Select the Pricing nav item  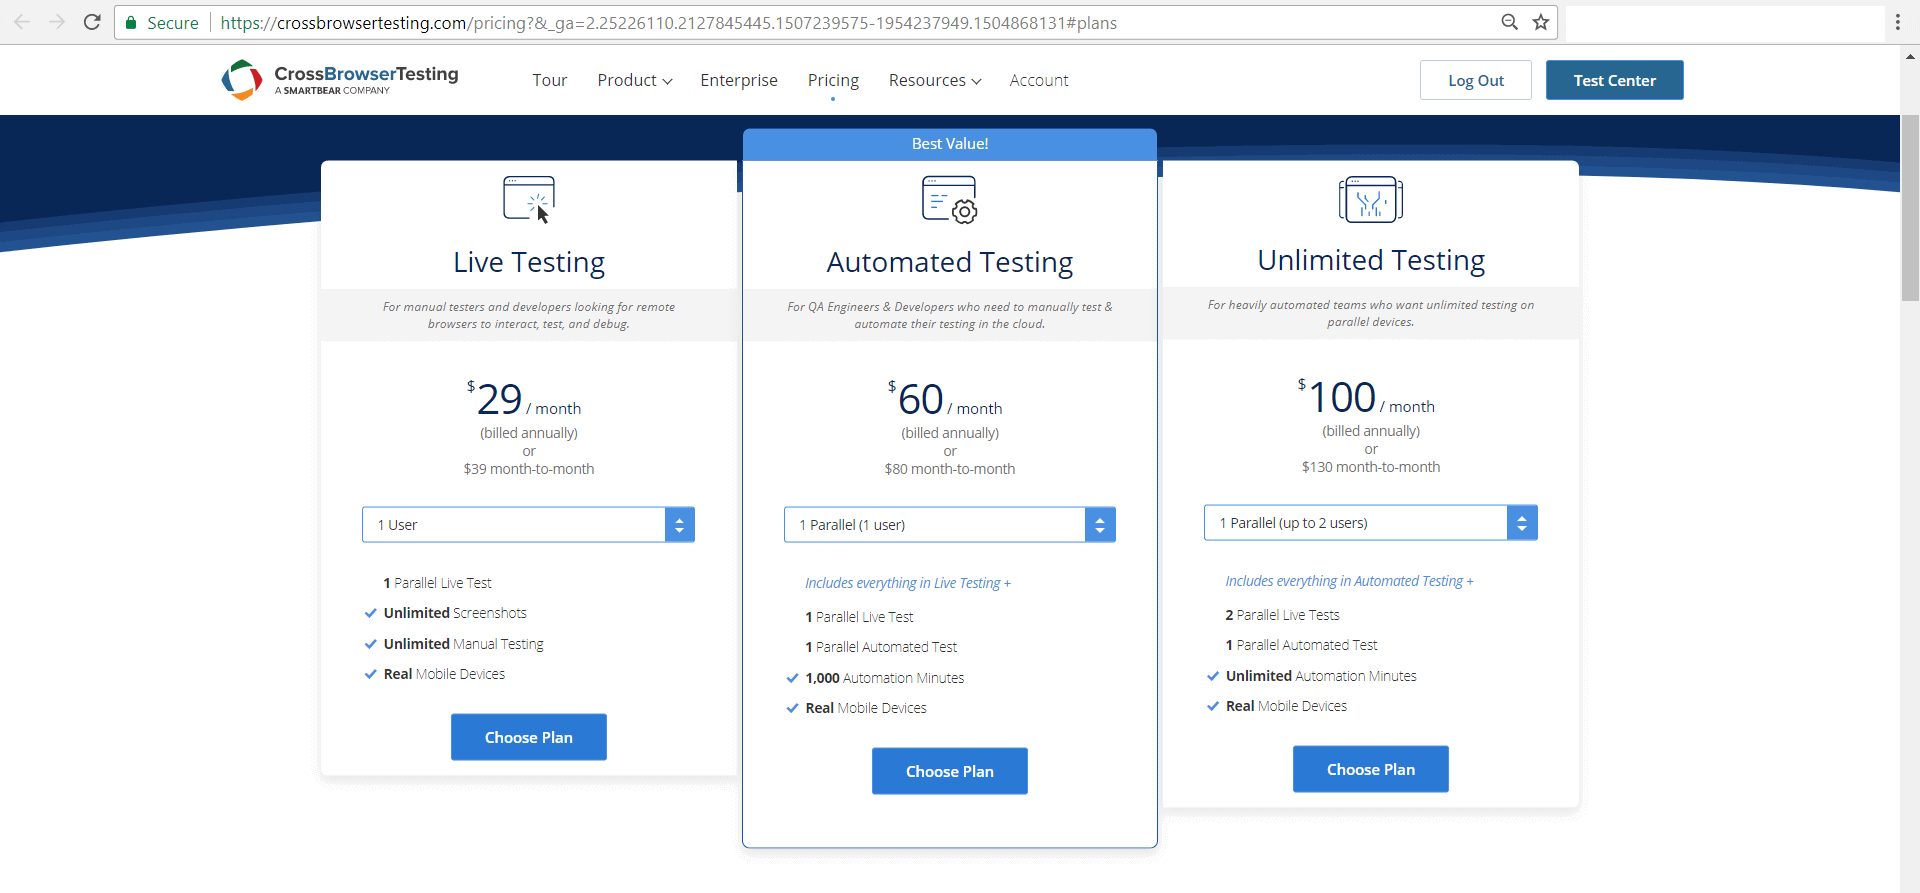[833, 80]
